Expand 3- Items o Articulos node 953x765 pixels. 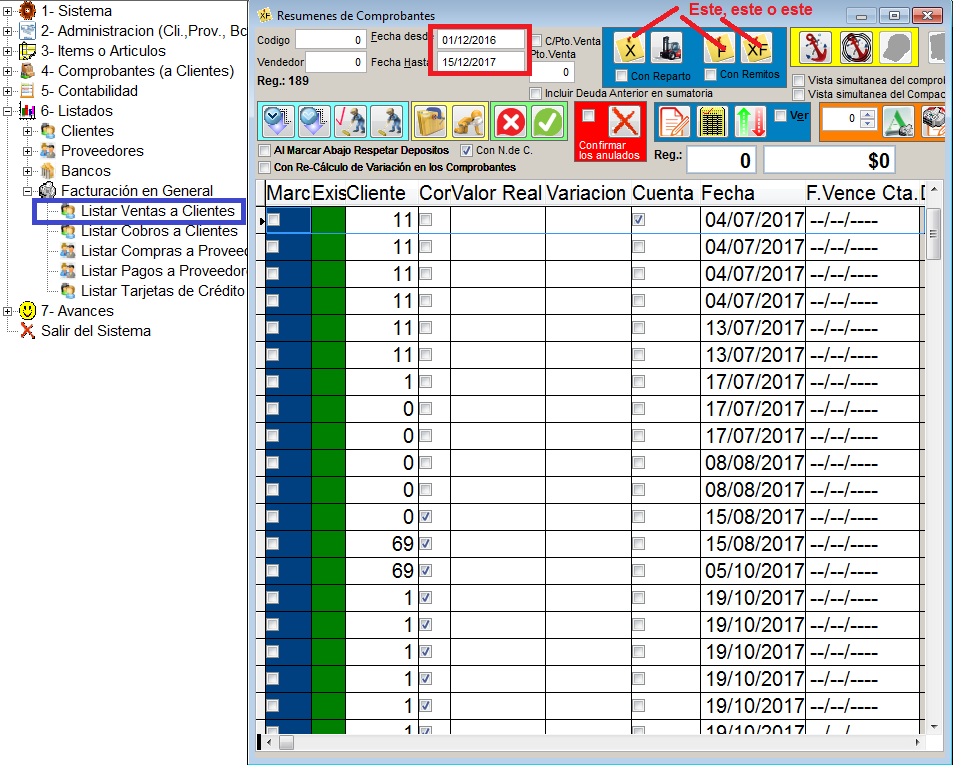click(x=7, y=51)
